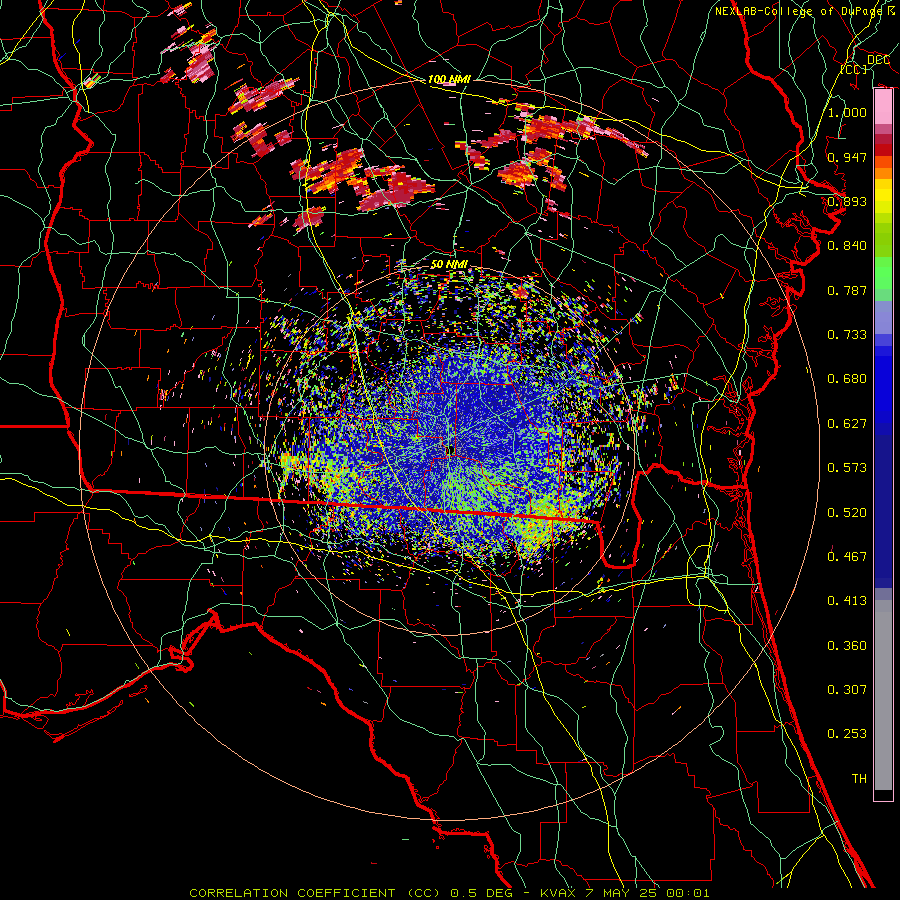Screen dimensions: 900x900
Task: Click the KVAX radar site center marker
Action: (x=451, y=449)
